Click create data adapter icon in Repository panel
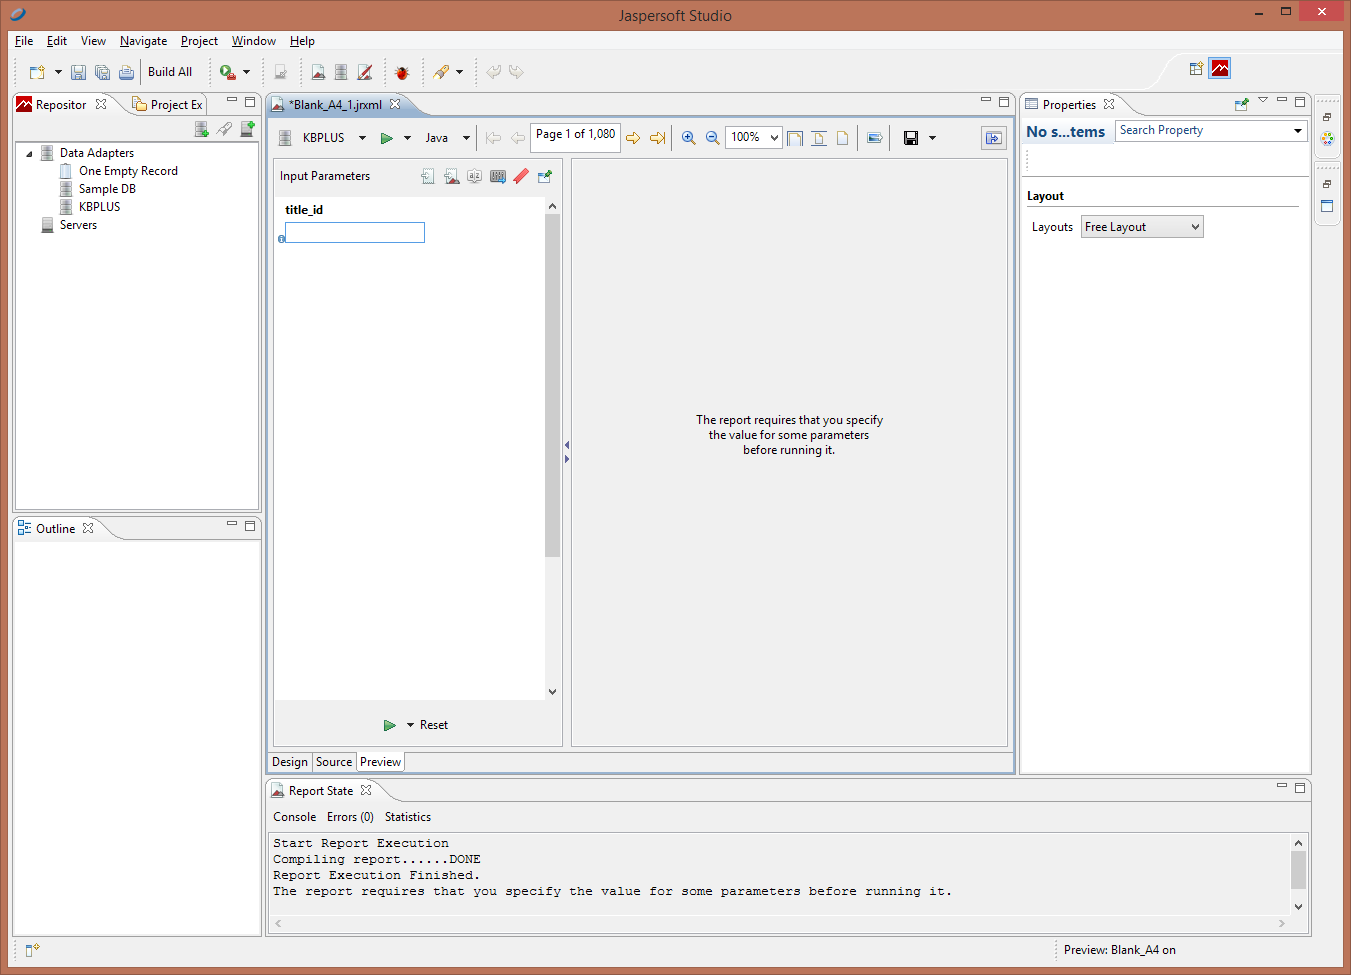 pyautogui.click(x=201, y=129)
